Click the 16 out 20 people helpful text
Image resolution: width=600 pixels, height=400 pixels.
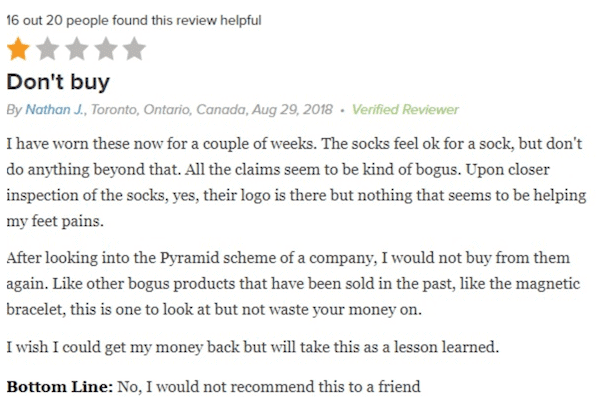click(134, 20)
